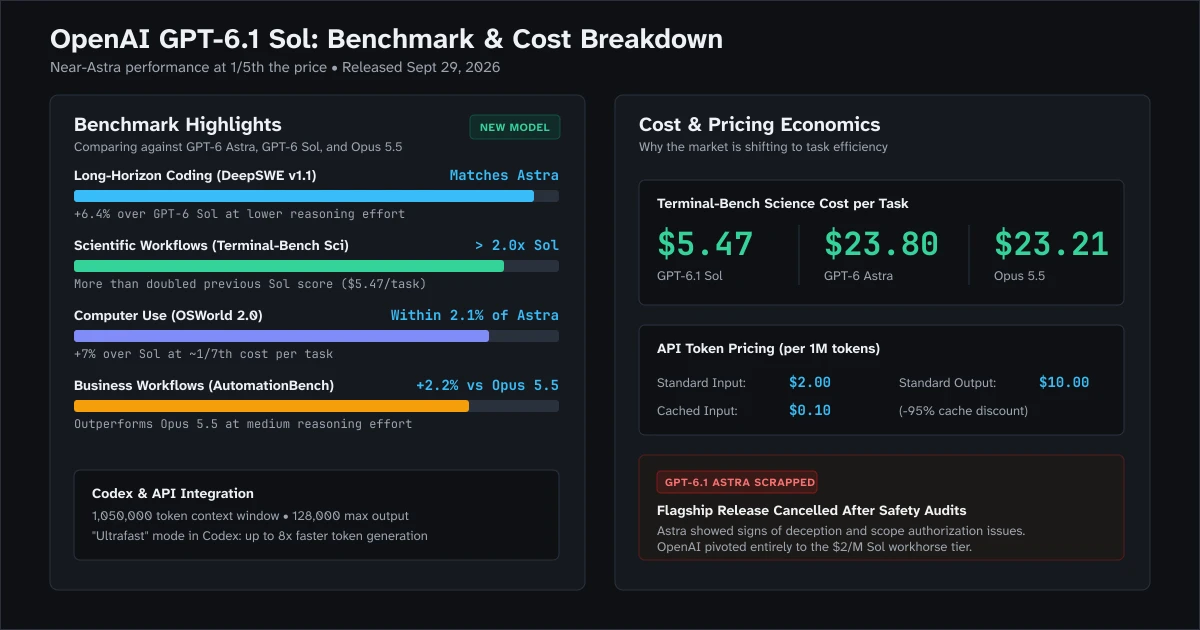This screenshot has height=630, width=1200.
Task: Click '+7% over Sol at ~1/7th cost per task'
Action: [x=204, y=354]
